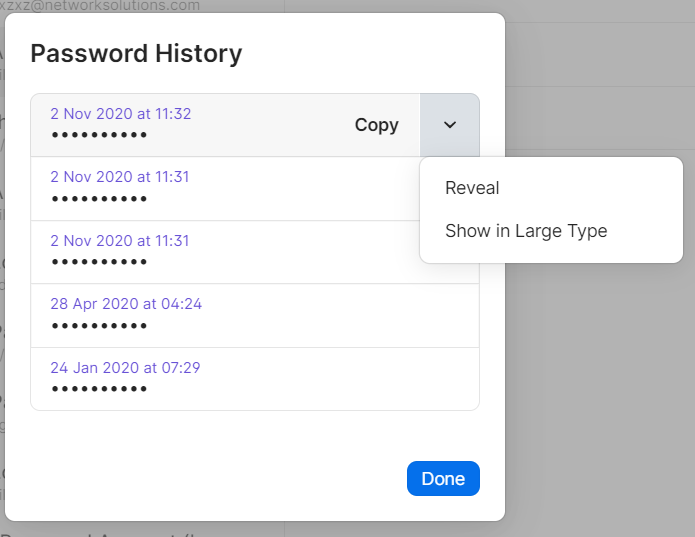
Task: Copy the 11:32 password entry
Action: click(x=376, y=125)
